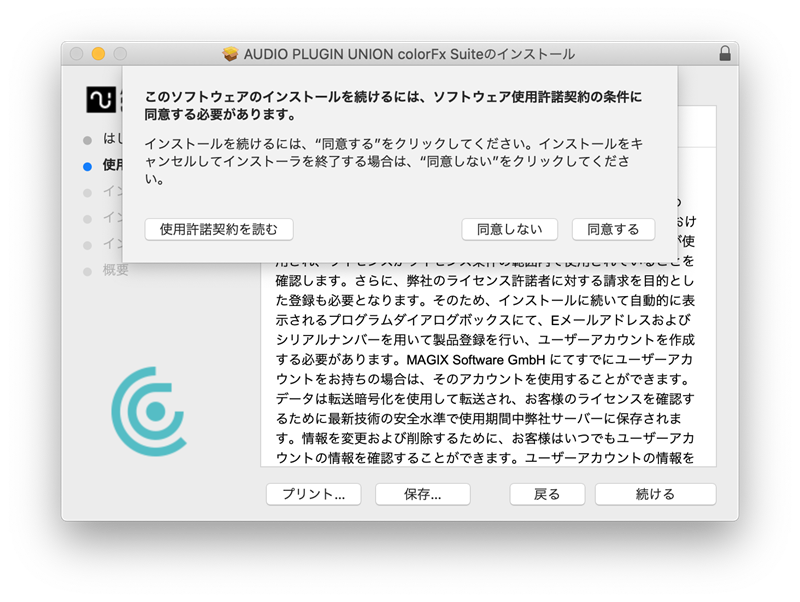Click the Audio Plugin Union logo icon

pyautogui.click(x=101, y=99)
